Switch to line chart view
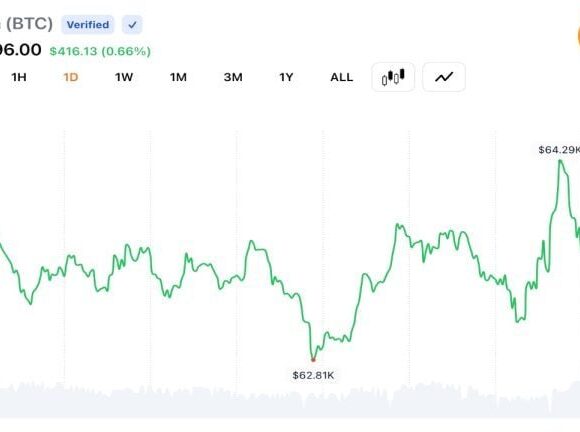Viewport: 580px width, 432px height. (x=444, y=77)
